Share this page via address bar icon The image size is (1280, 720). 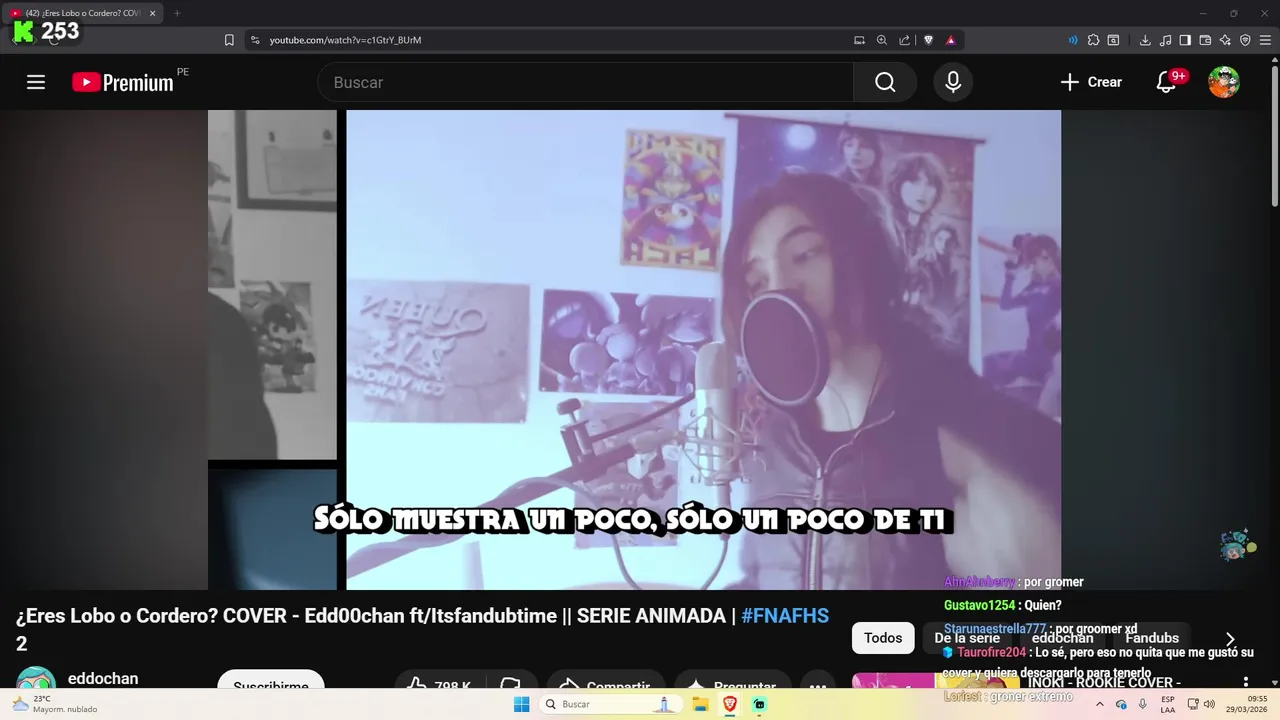coord(905,40)
